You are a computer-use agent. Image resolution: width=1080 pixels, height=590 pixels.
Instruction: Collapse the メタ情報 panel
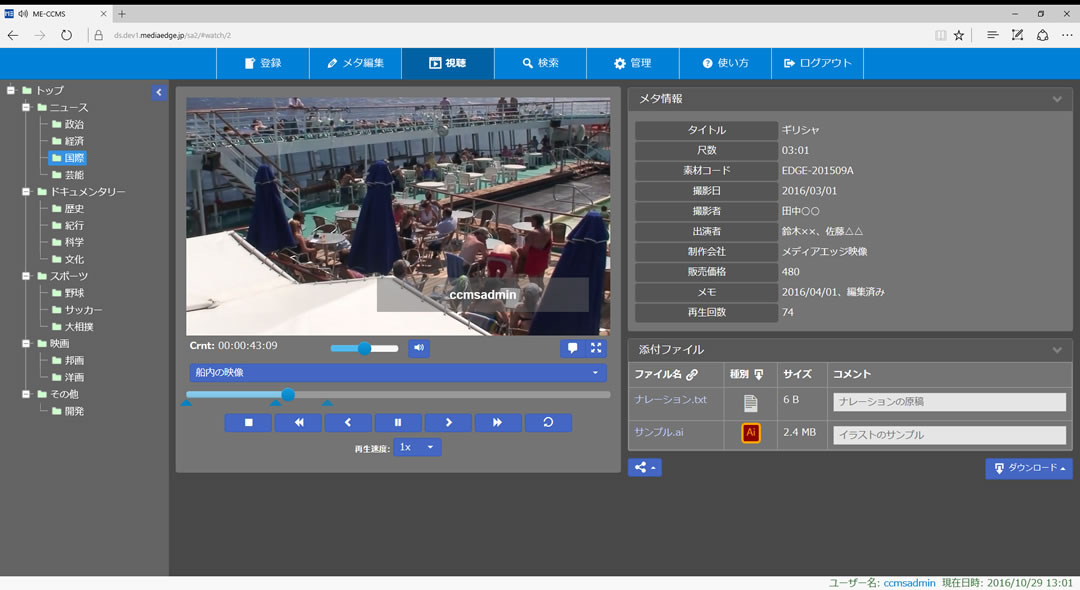1057,100
